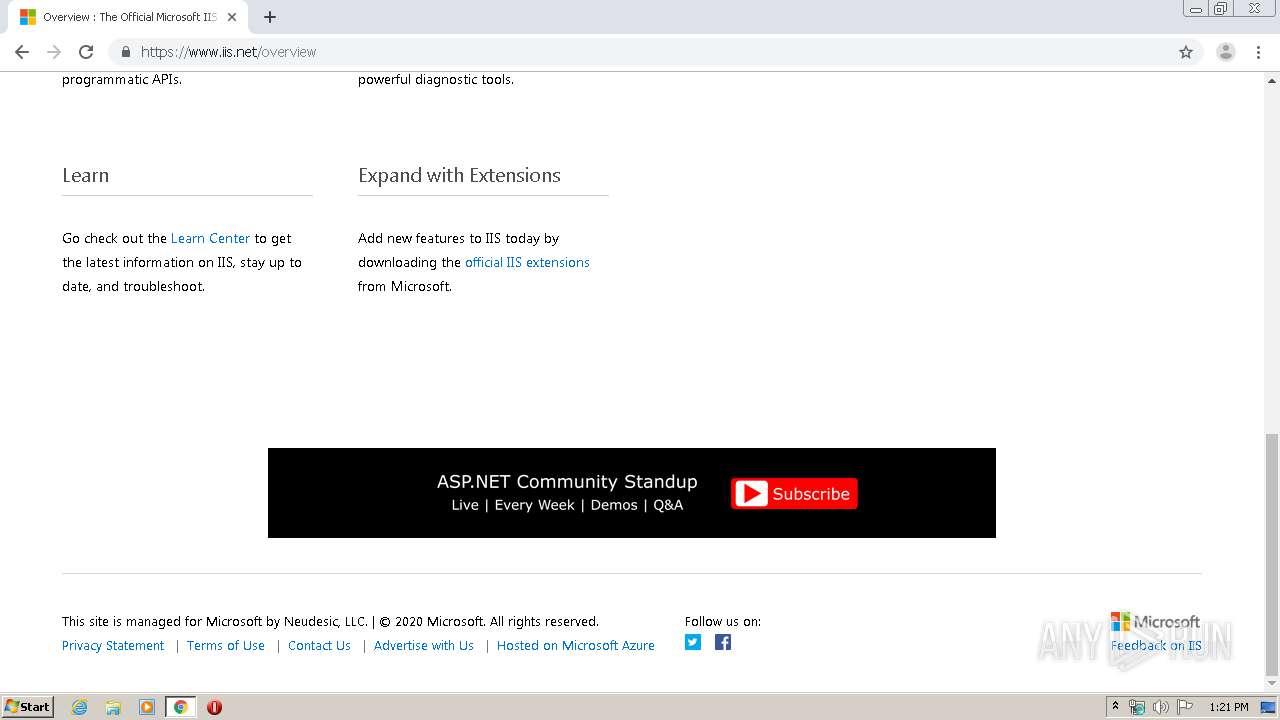The width and height of the screenshot is (1280, 720).
Task: Open ASP.NET Community Standup banner
Action: tap(632, 493)
